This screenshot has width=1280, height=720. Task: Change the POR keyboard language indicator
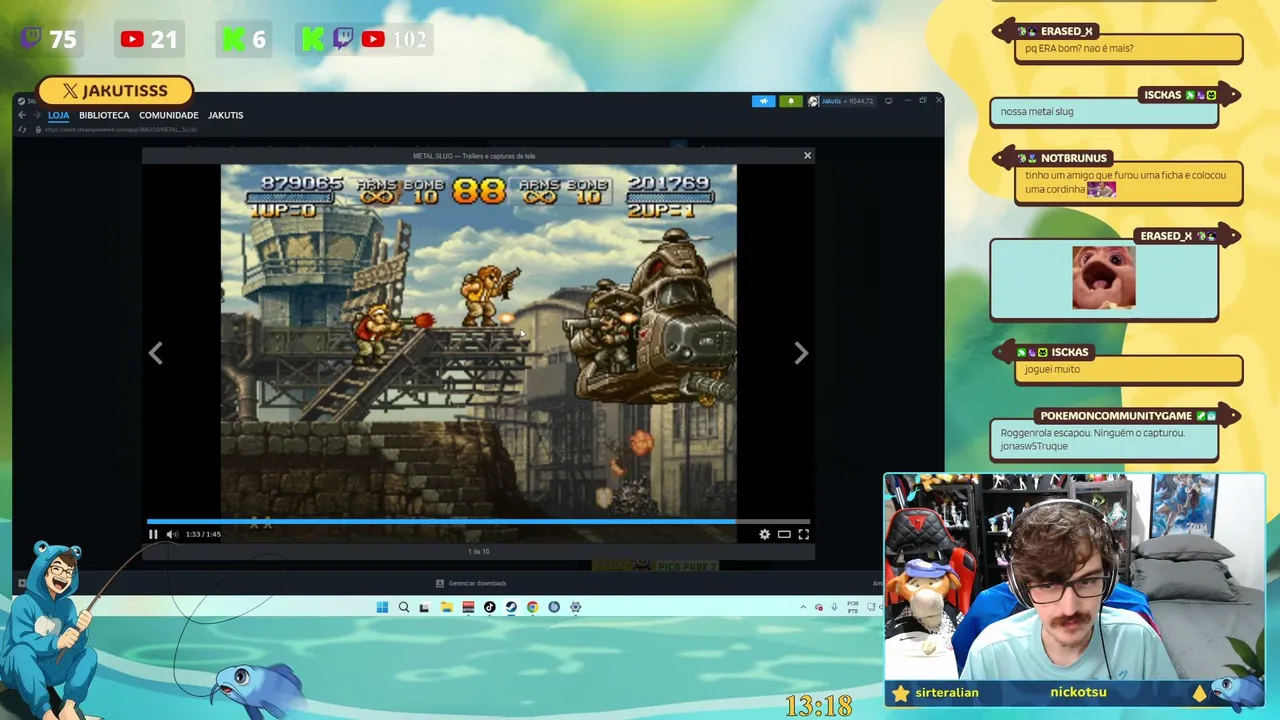click(x=853, y=607)
